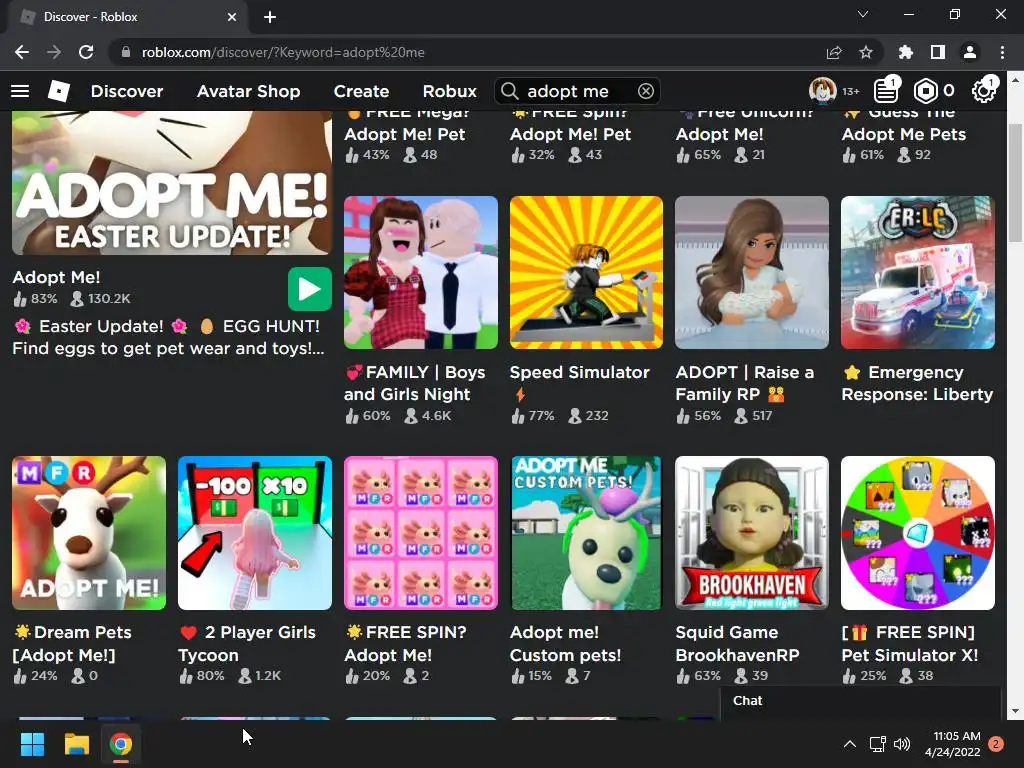Toggle the browser side panel icon
Screen dimensions: 1024x768
tap(938, 52)
